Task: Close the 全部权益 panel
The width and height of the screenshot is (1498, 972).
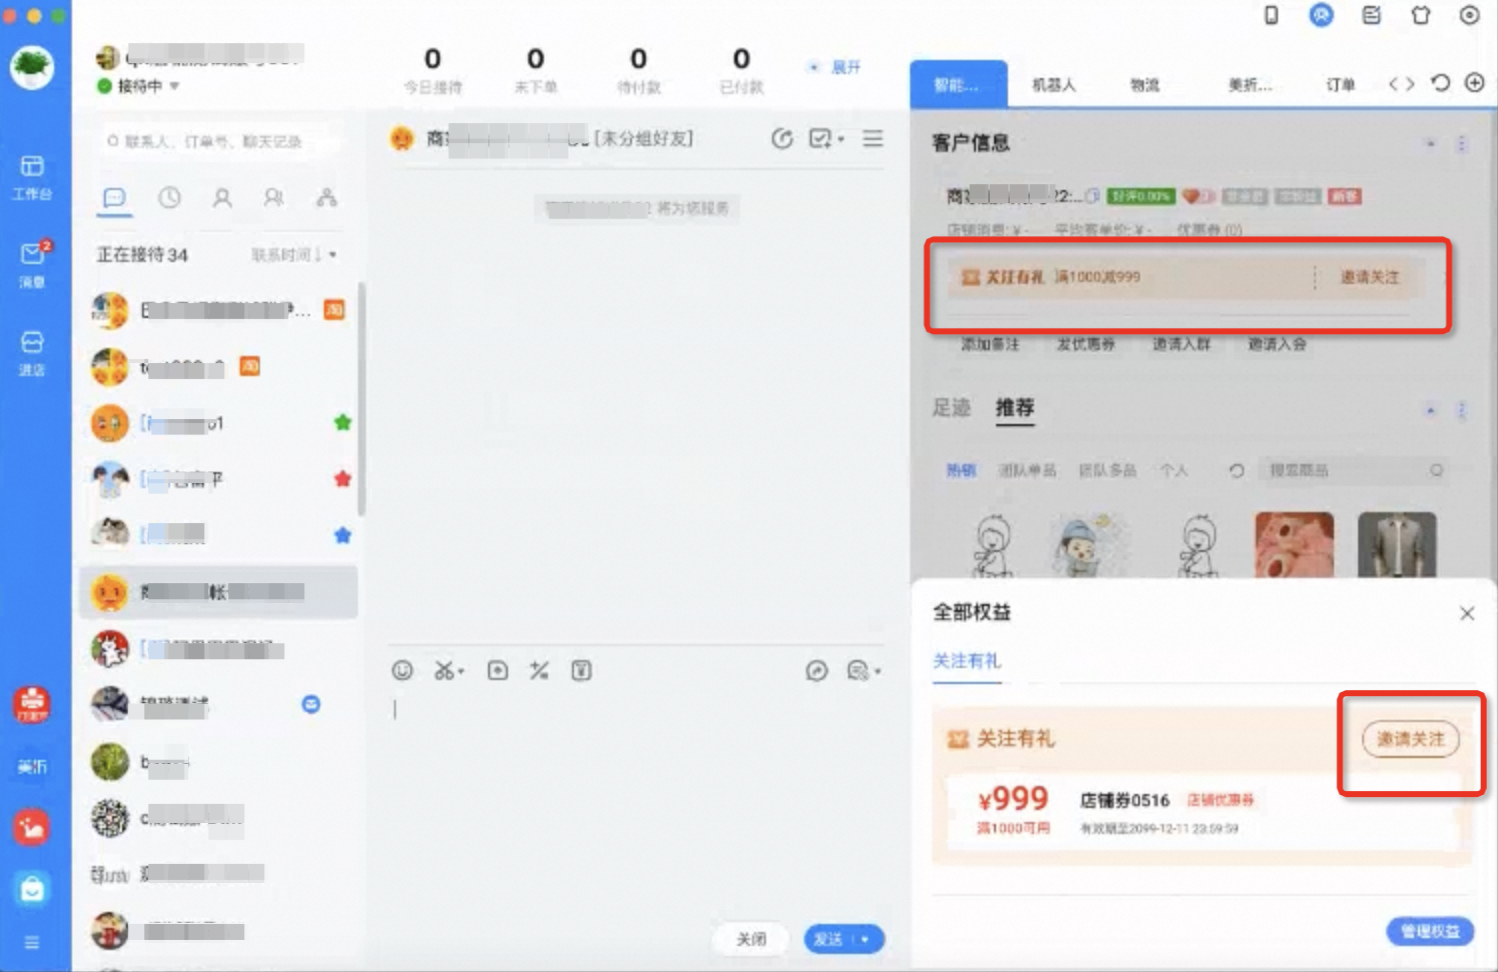Action: (x=1467, y=613)
